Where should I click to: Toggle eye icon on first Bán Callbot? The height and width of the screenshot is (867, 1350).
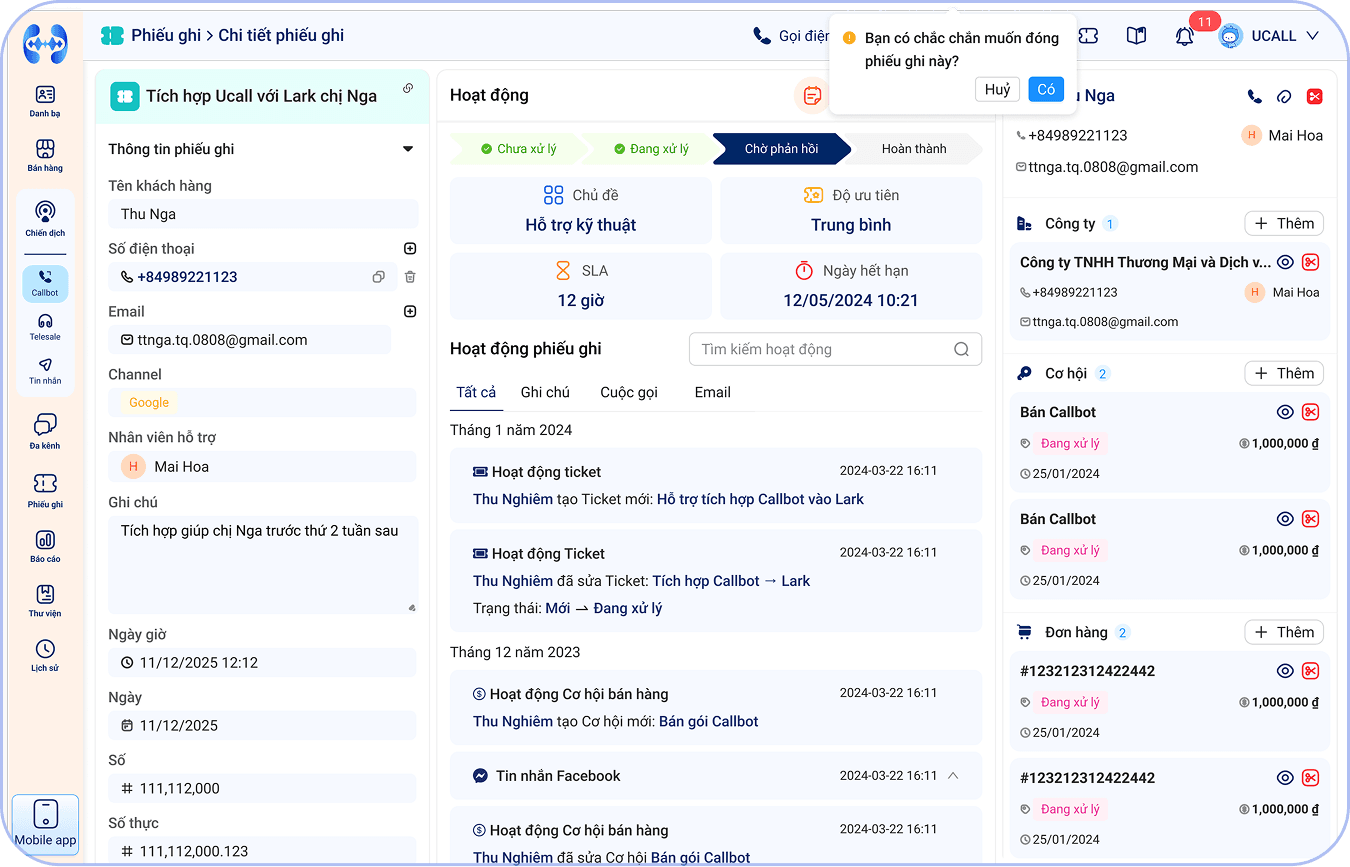tap(1285, 412)
